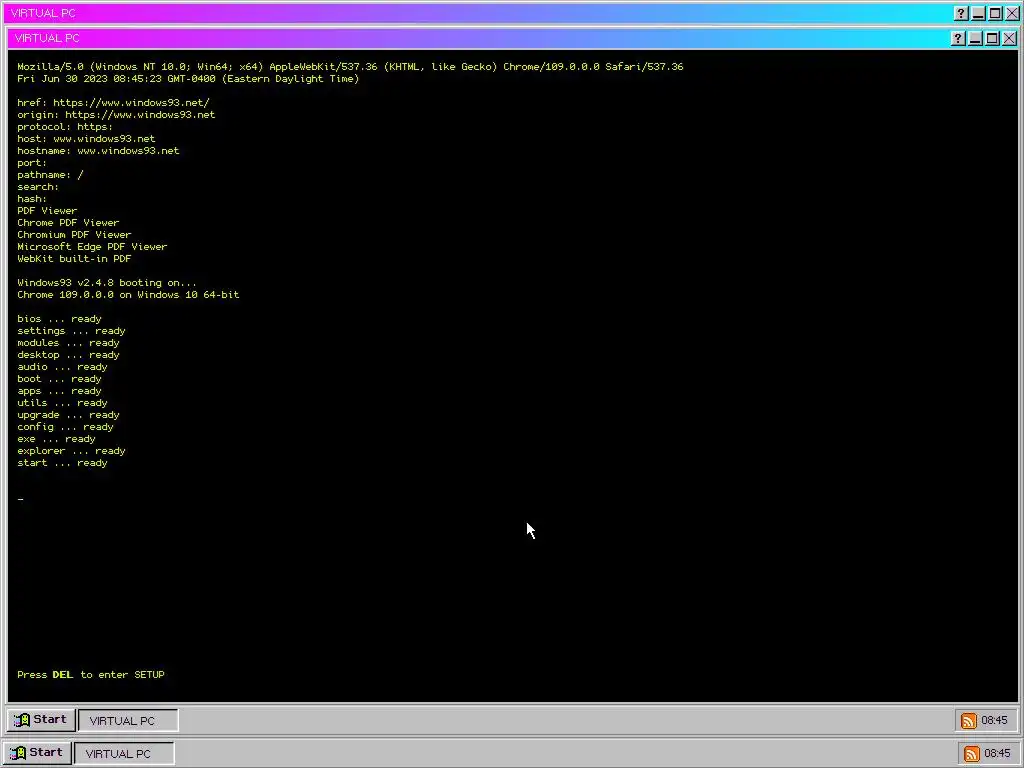Click the 'upgrade ... ready' line
The height and width of the screenshot is (768, 1024).
point(69,415)
